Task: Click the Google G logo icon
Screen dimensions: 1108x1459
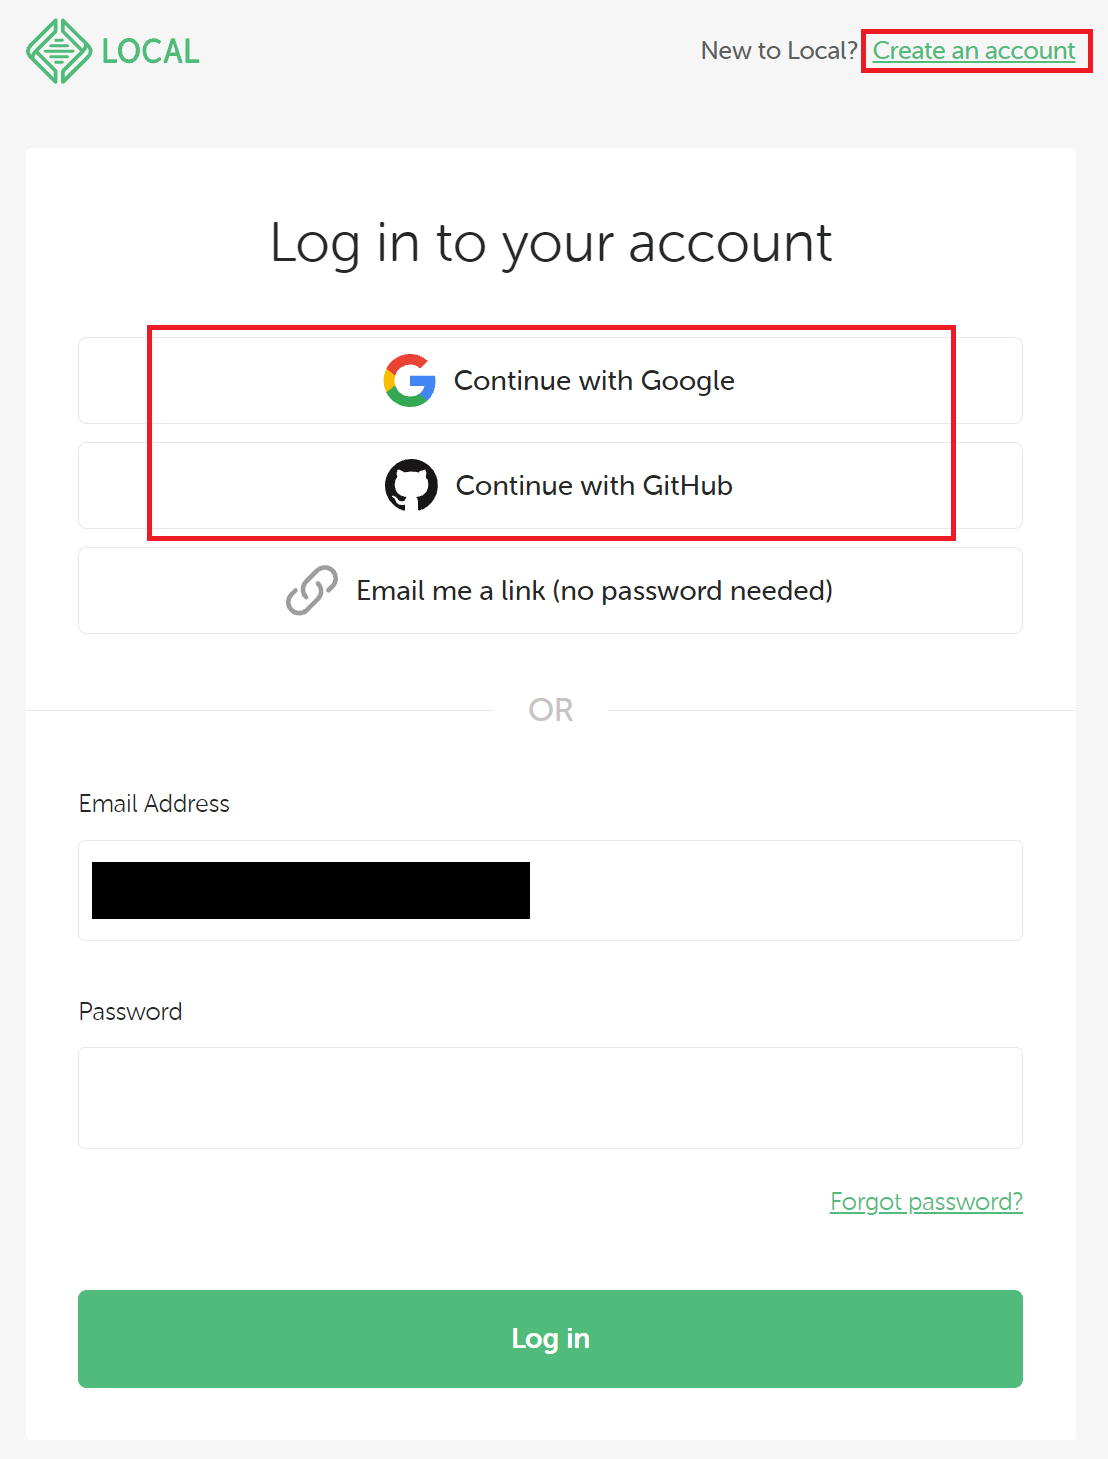Action: point(410,380)
